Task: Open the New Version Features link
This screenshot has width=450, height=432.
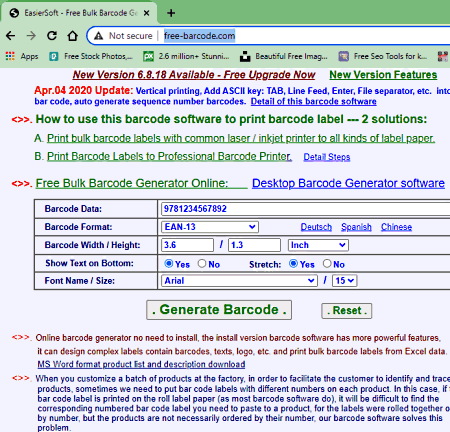Action: click(383, 75)
